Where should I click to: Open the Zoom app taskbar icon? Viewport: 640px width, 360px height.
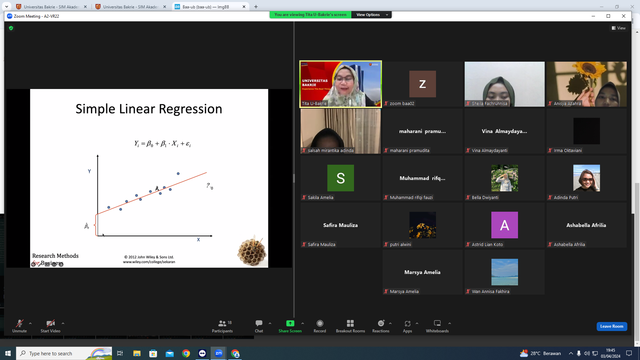219,353
